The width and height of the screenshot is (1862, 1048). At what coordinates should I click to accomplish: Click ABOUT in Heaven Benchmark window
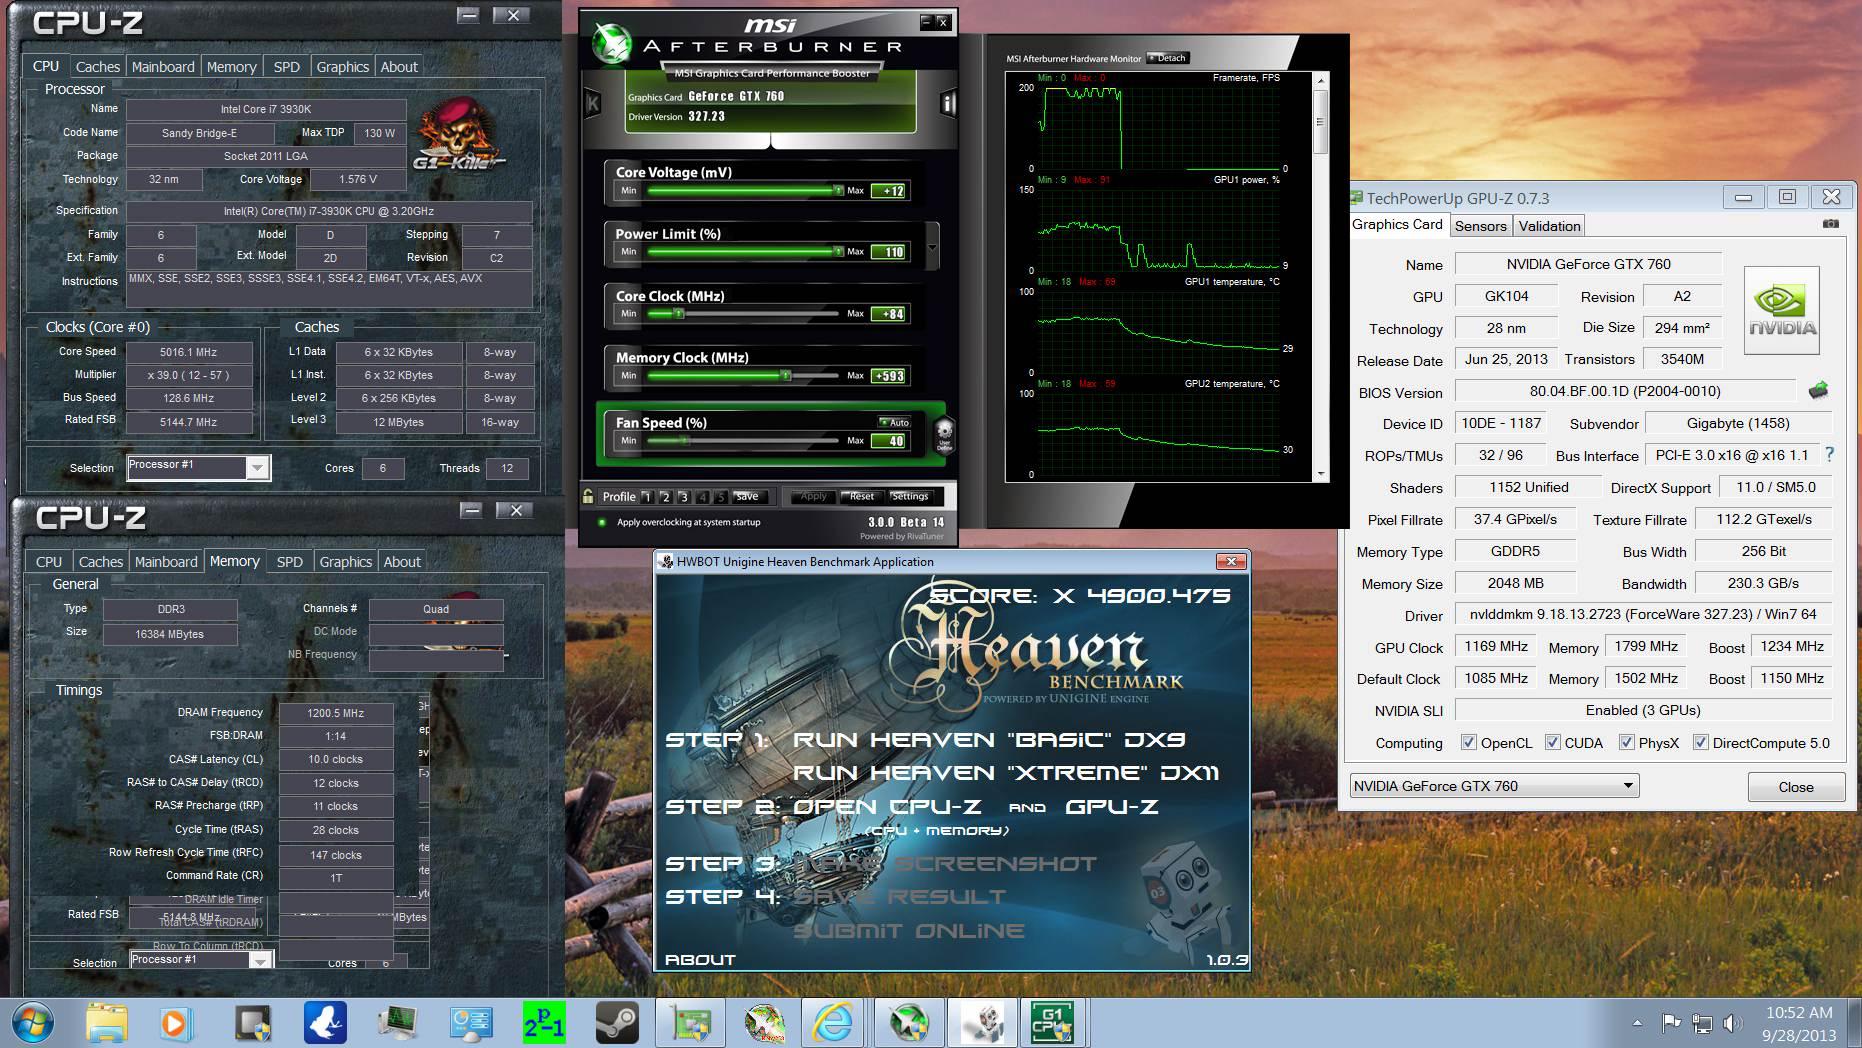coord(700,959)
